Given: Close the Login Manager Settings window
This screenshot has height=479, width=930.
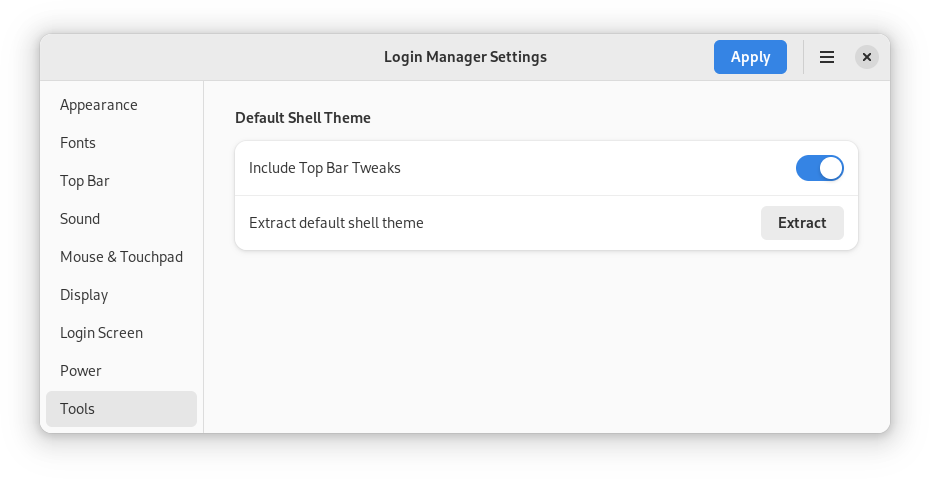Looking at the screenshot, I should pos(867,57).
